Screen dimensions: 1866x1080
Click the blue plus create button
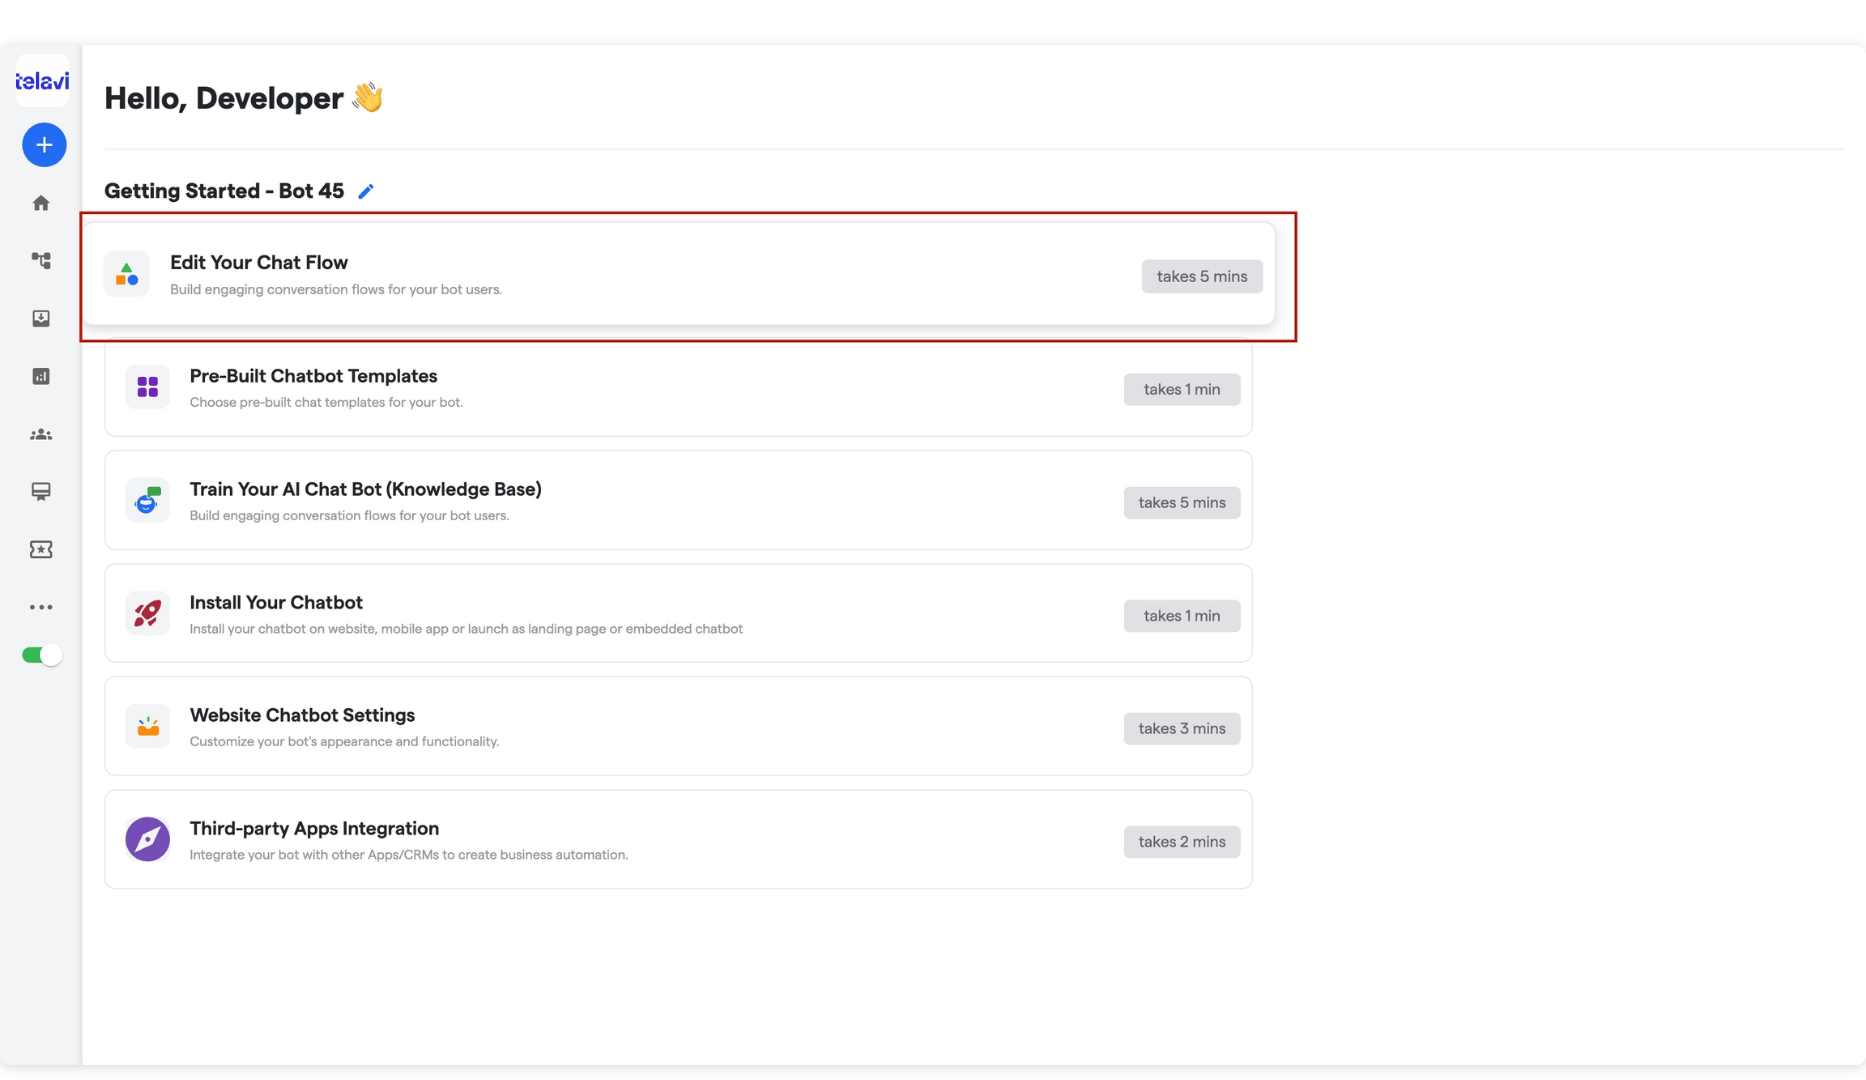(44, 145)
